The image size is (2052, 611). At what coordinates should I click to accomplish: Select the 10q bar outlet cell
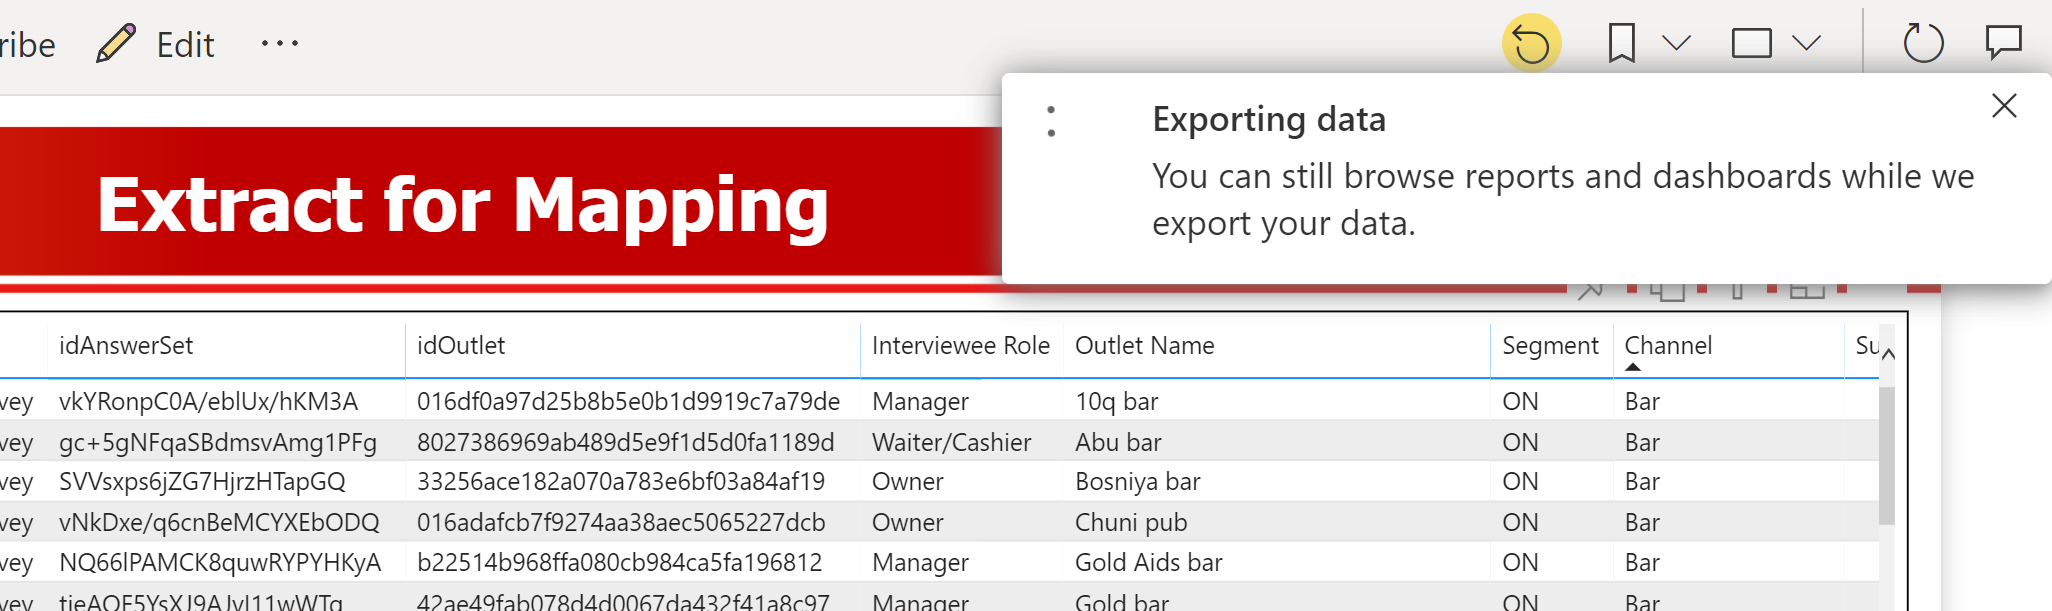tap(1117, 401)
